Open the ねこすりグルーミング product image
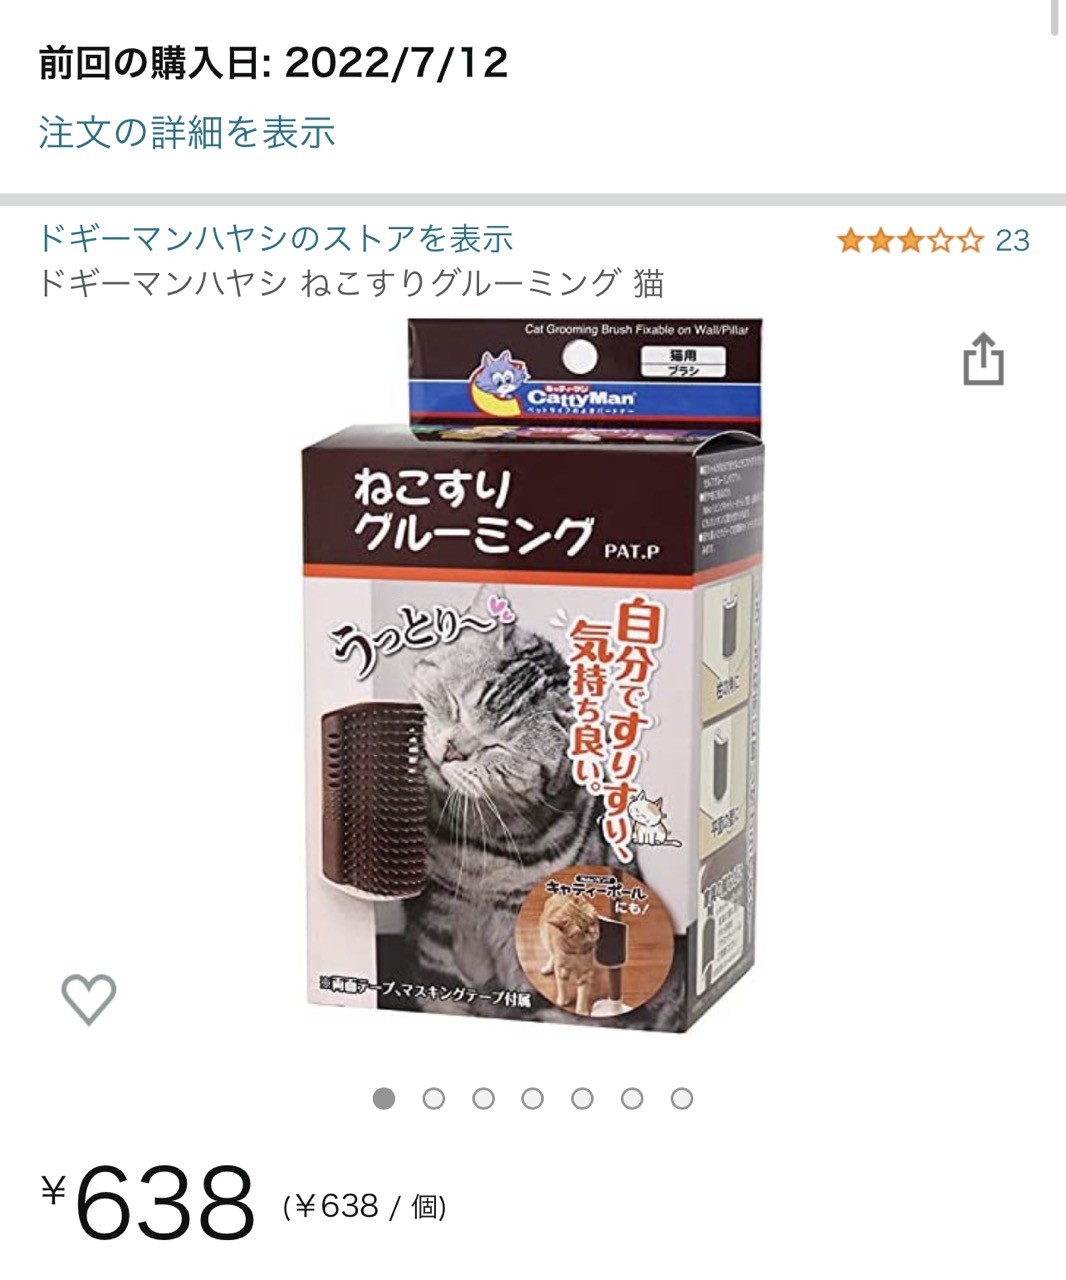The image size is (1066, 1280). (533, 676)
